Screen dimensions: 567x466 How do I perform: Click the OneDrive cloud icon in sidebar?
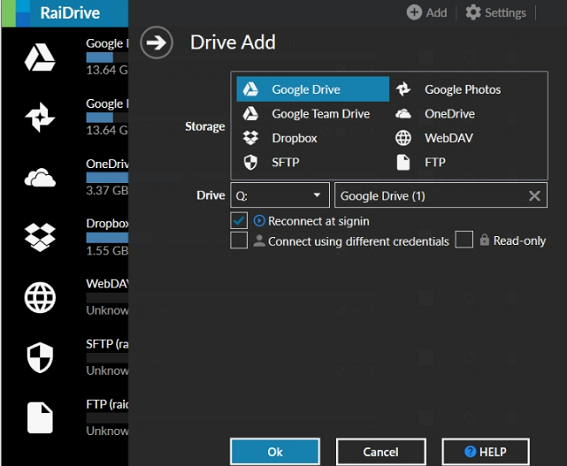point(40,178)
